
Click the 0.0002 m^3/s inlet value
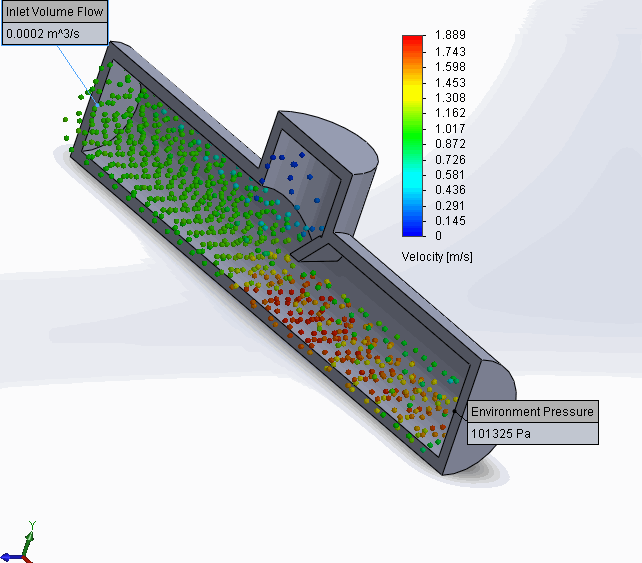pos(54,34)
